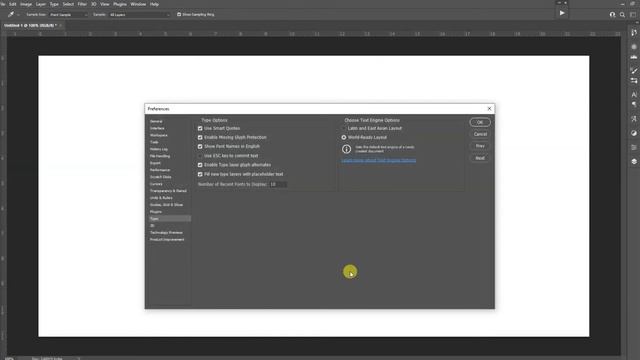Open the Layer menu
This screenshot has height=360, width=640.
tap(41, 4)
